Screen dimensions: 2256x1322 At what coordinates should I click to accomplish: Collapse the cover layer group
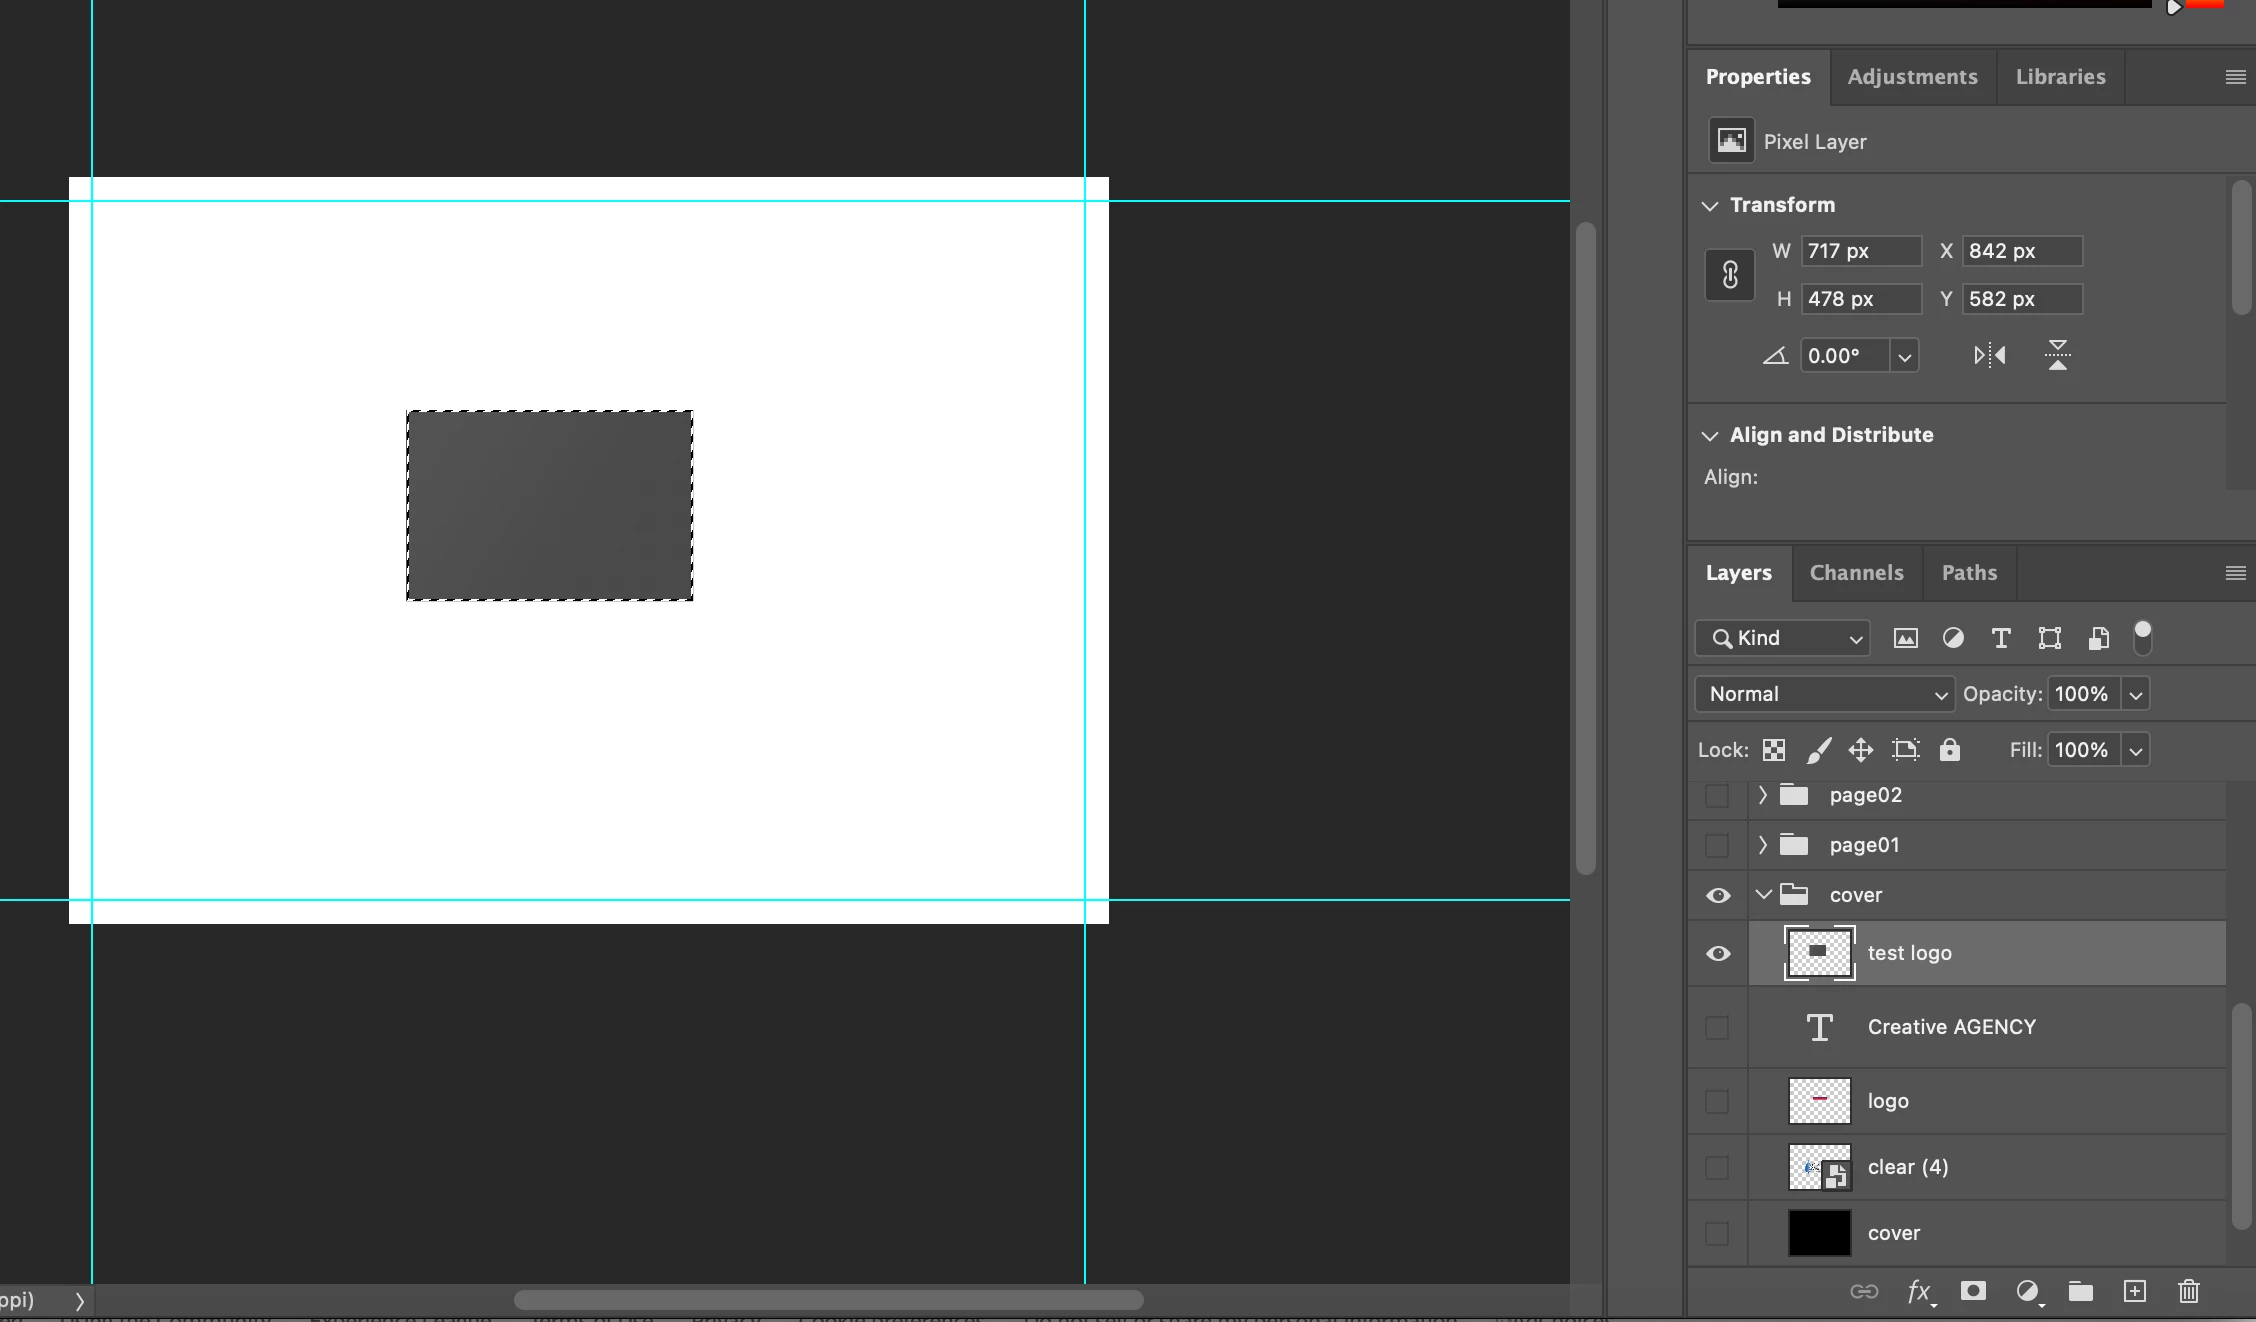1764,895
